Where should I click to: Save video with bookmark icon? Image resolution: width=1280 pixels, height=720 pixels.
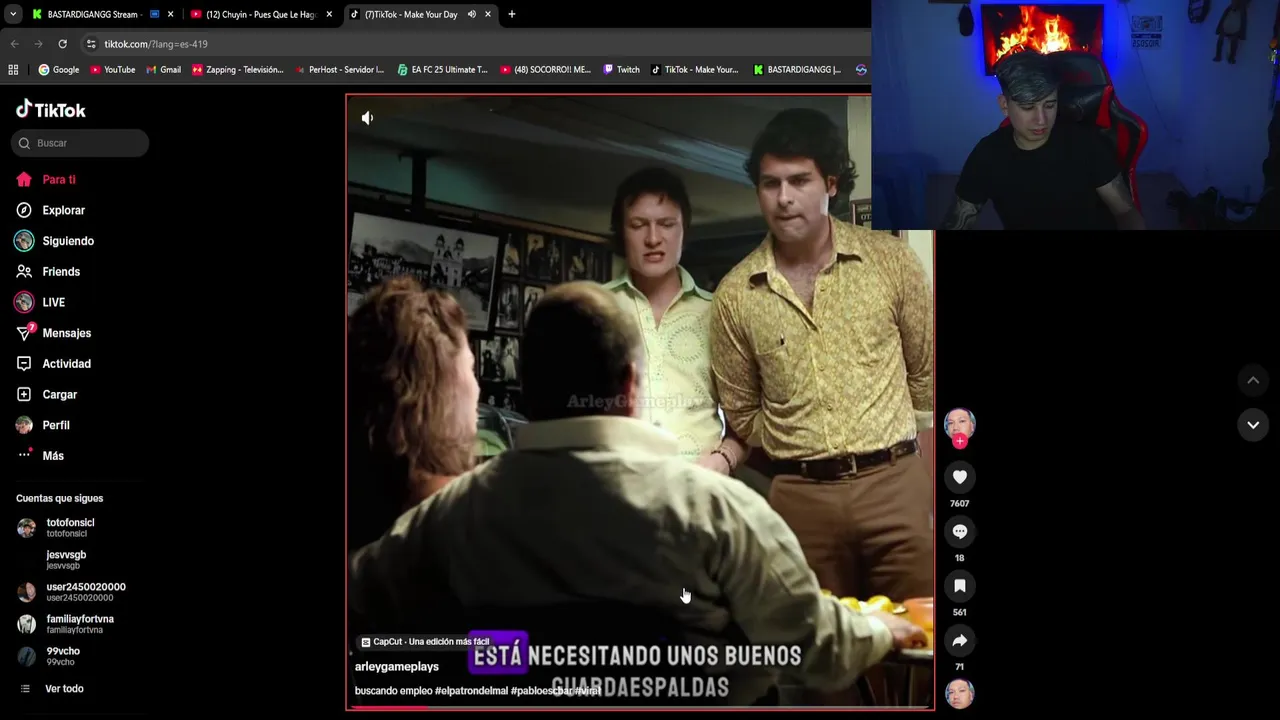tap(959, 586)
